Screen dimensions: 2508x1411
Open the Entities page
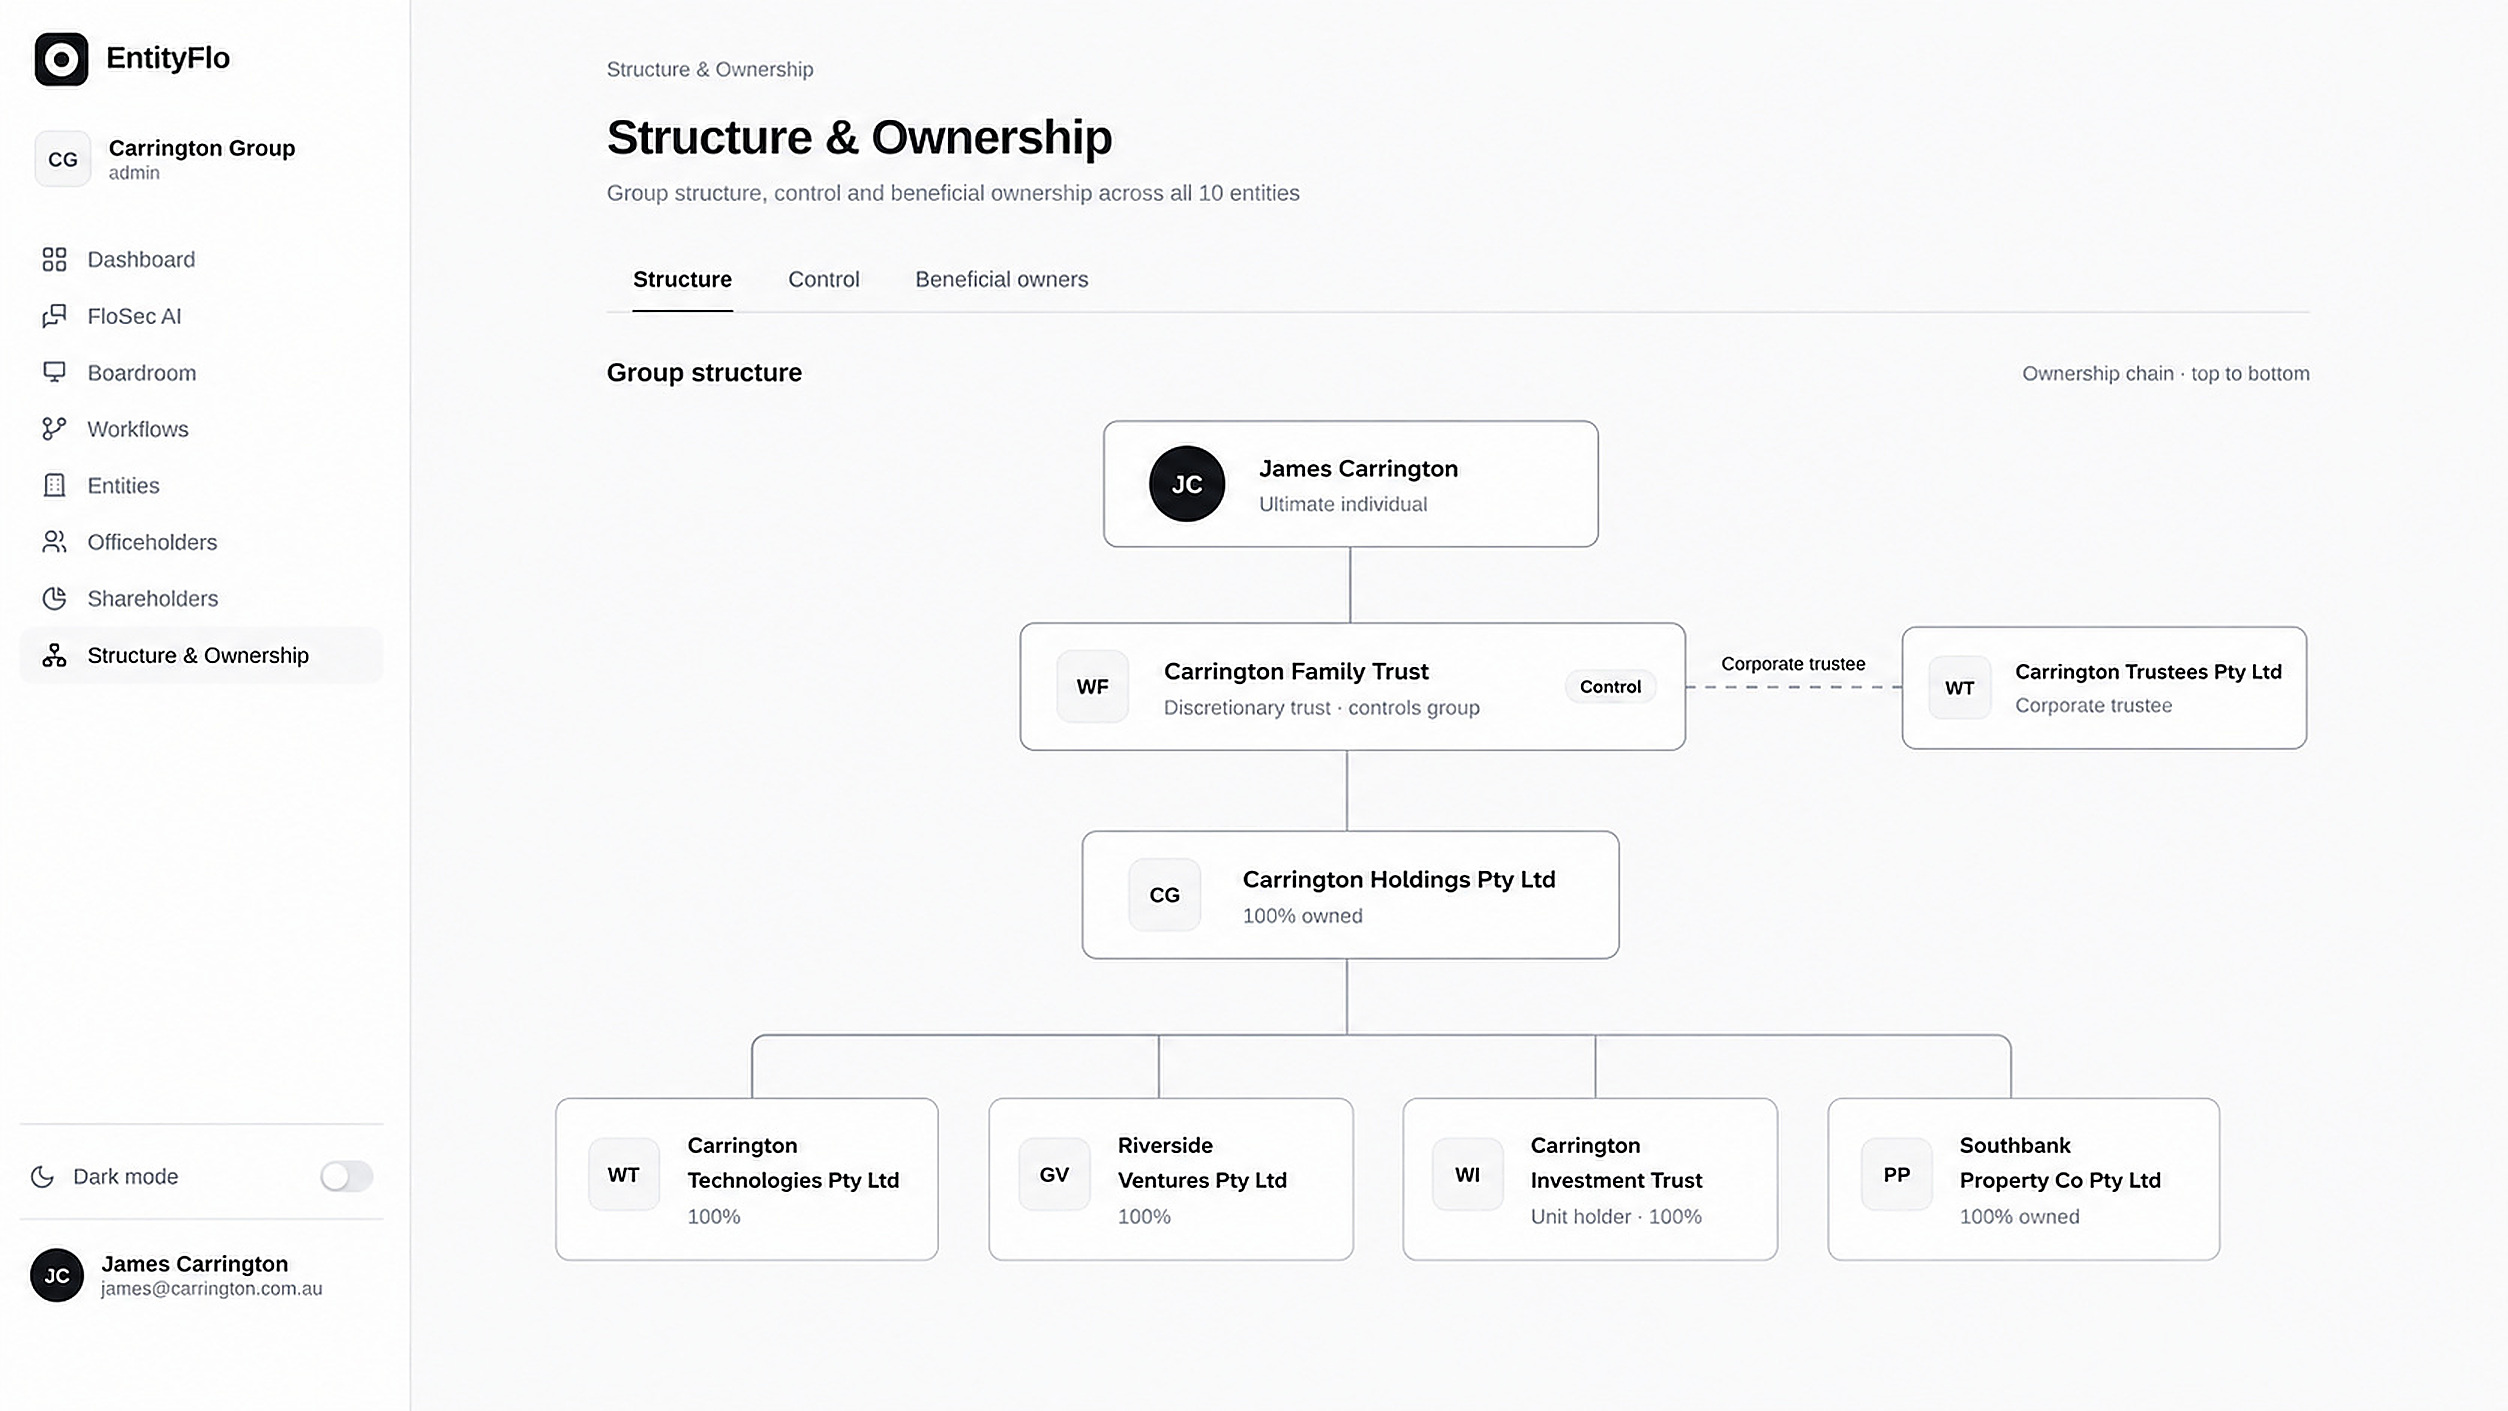click(x=201, y=485)
